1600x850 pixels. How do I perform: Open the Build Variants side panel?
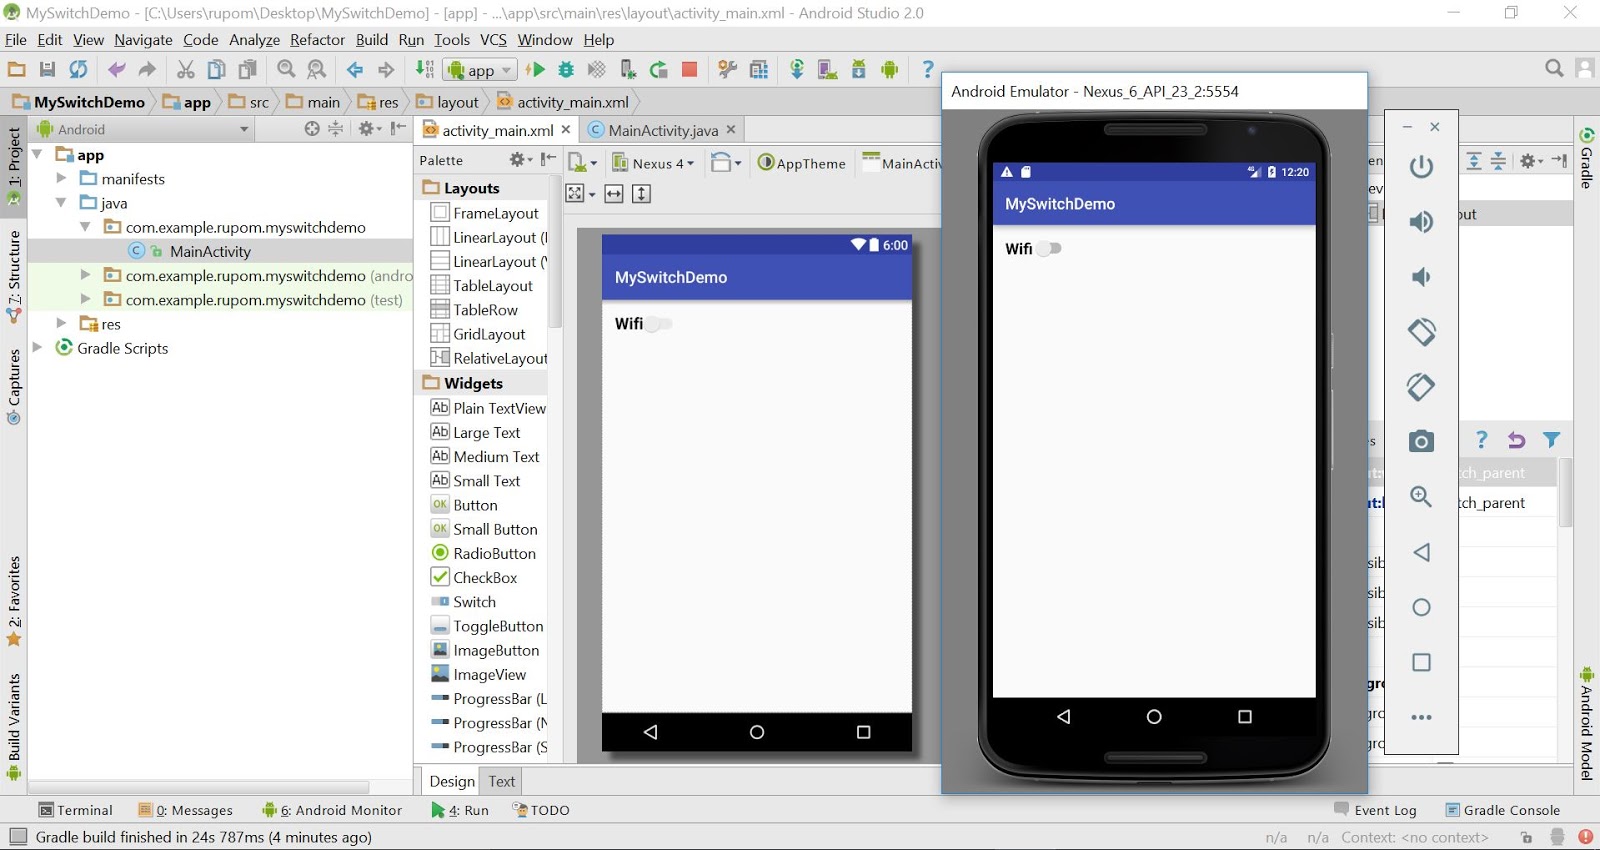(x=14, y=726)
